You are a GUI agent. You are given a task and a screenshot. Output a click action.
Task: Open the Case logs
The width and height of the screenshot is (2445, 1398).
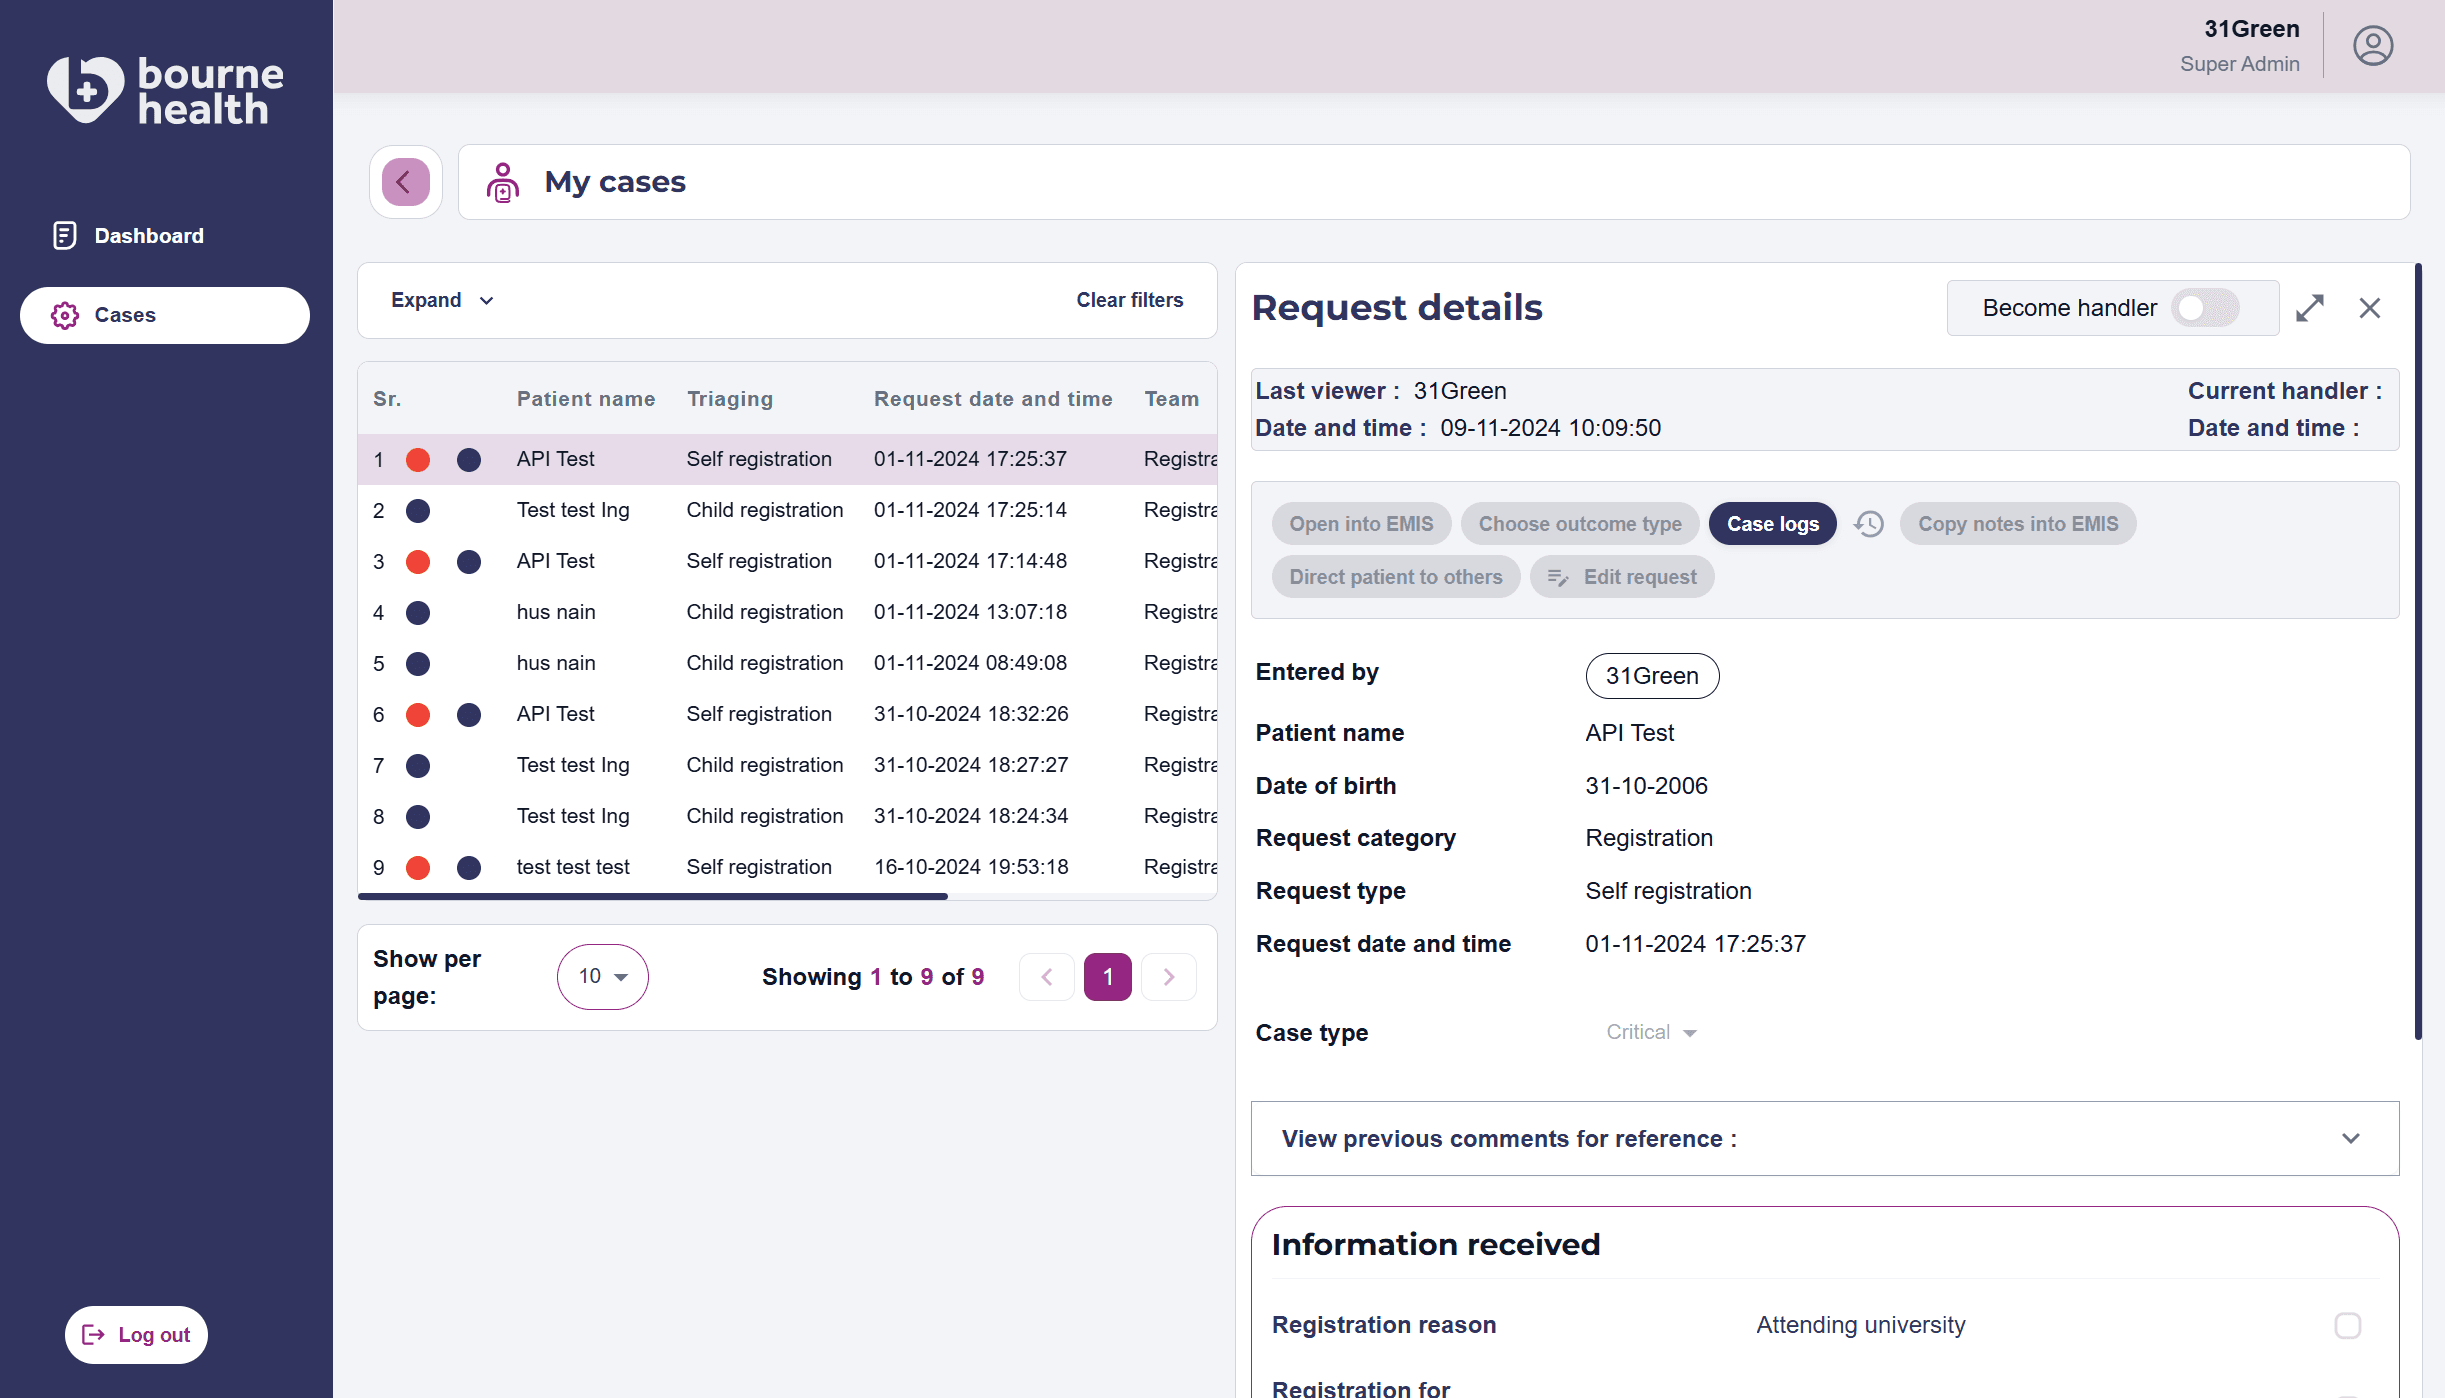click(x=1772, y=524)
